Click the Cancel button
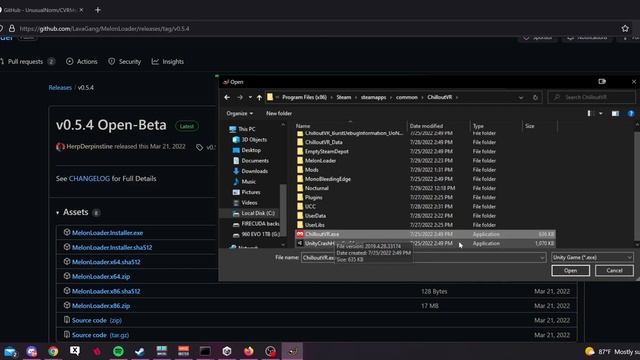The image size is (640, 360). coord(614,271)
